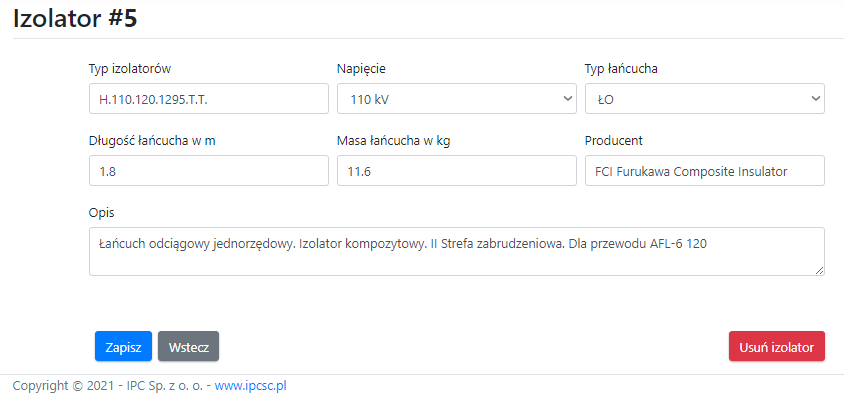Open the www.ipcsc.pl footer link
This screenshot has width=844, height=406.
(251, 385)
